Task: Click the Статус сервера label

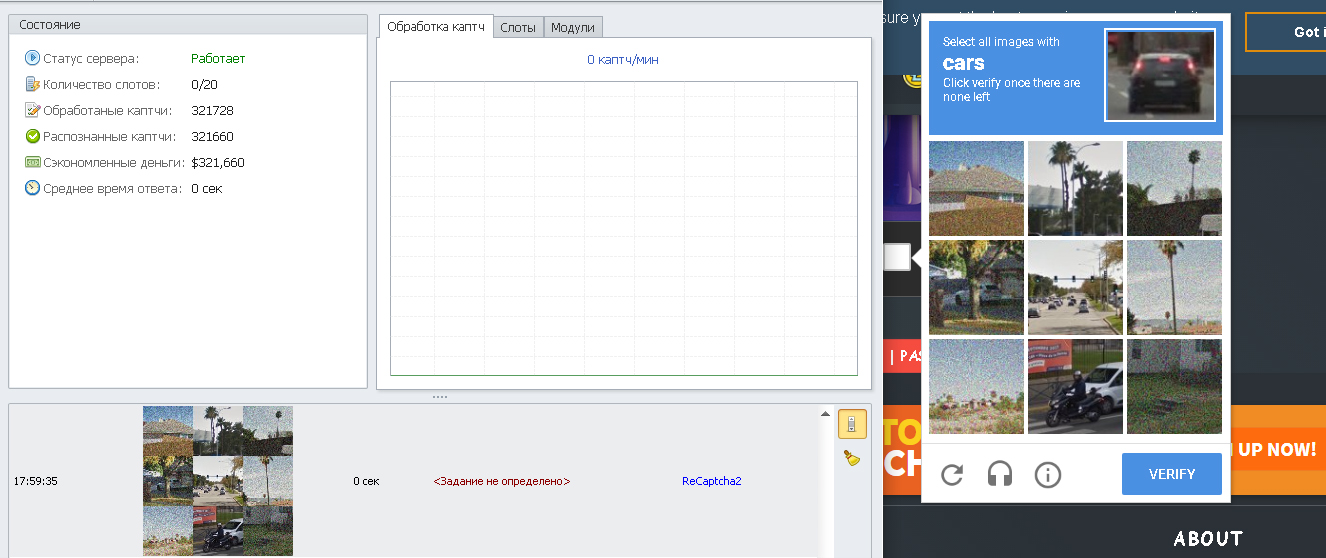Action: click(x=91, y=59)
